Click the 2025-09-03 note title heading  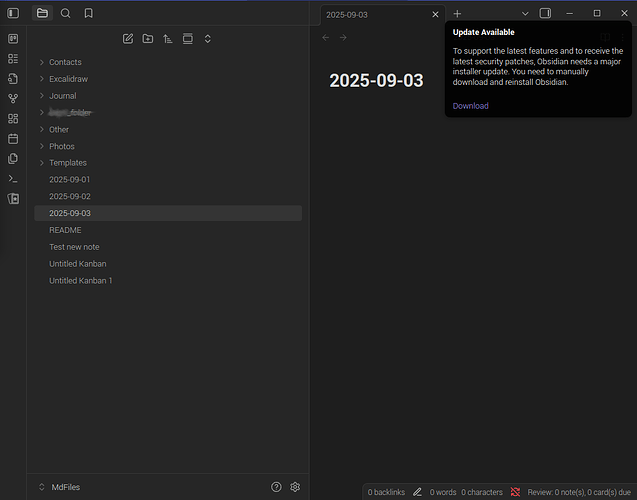click(376, 80)
